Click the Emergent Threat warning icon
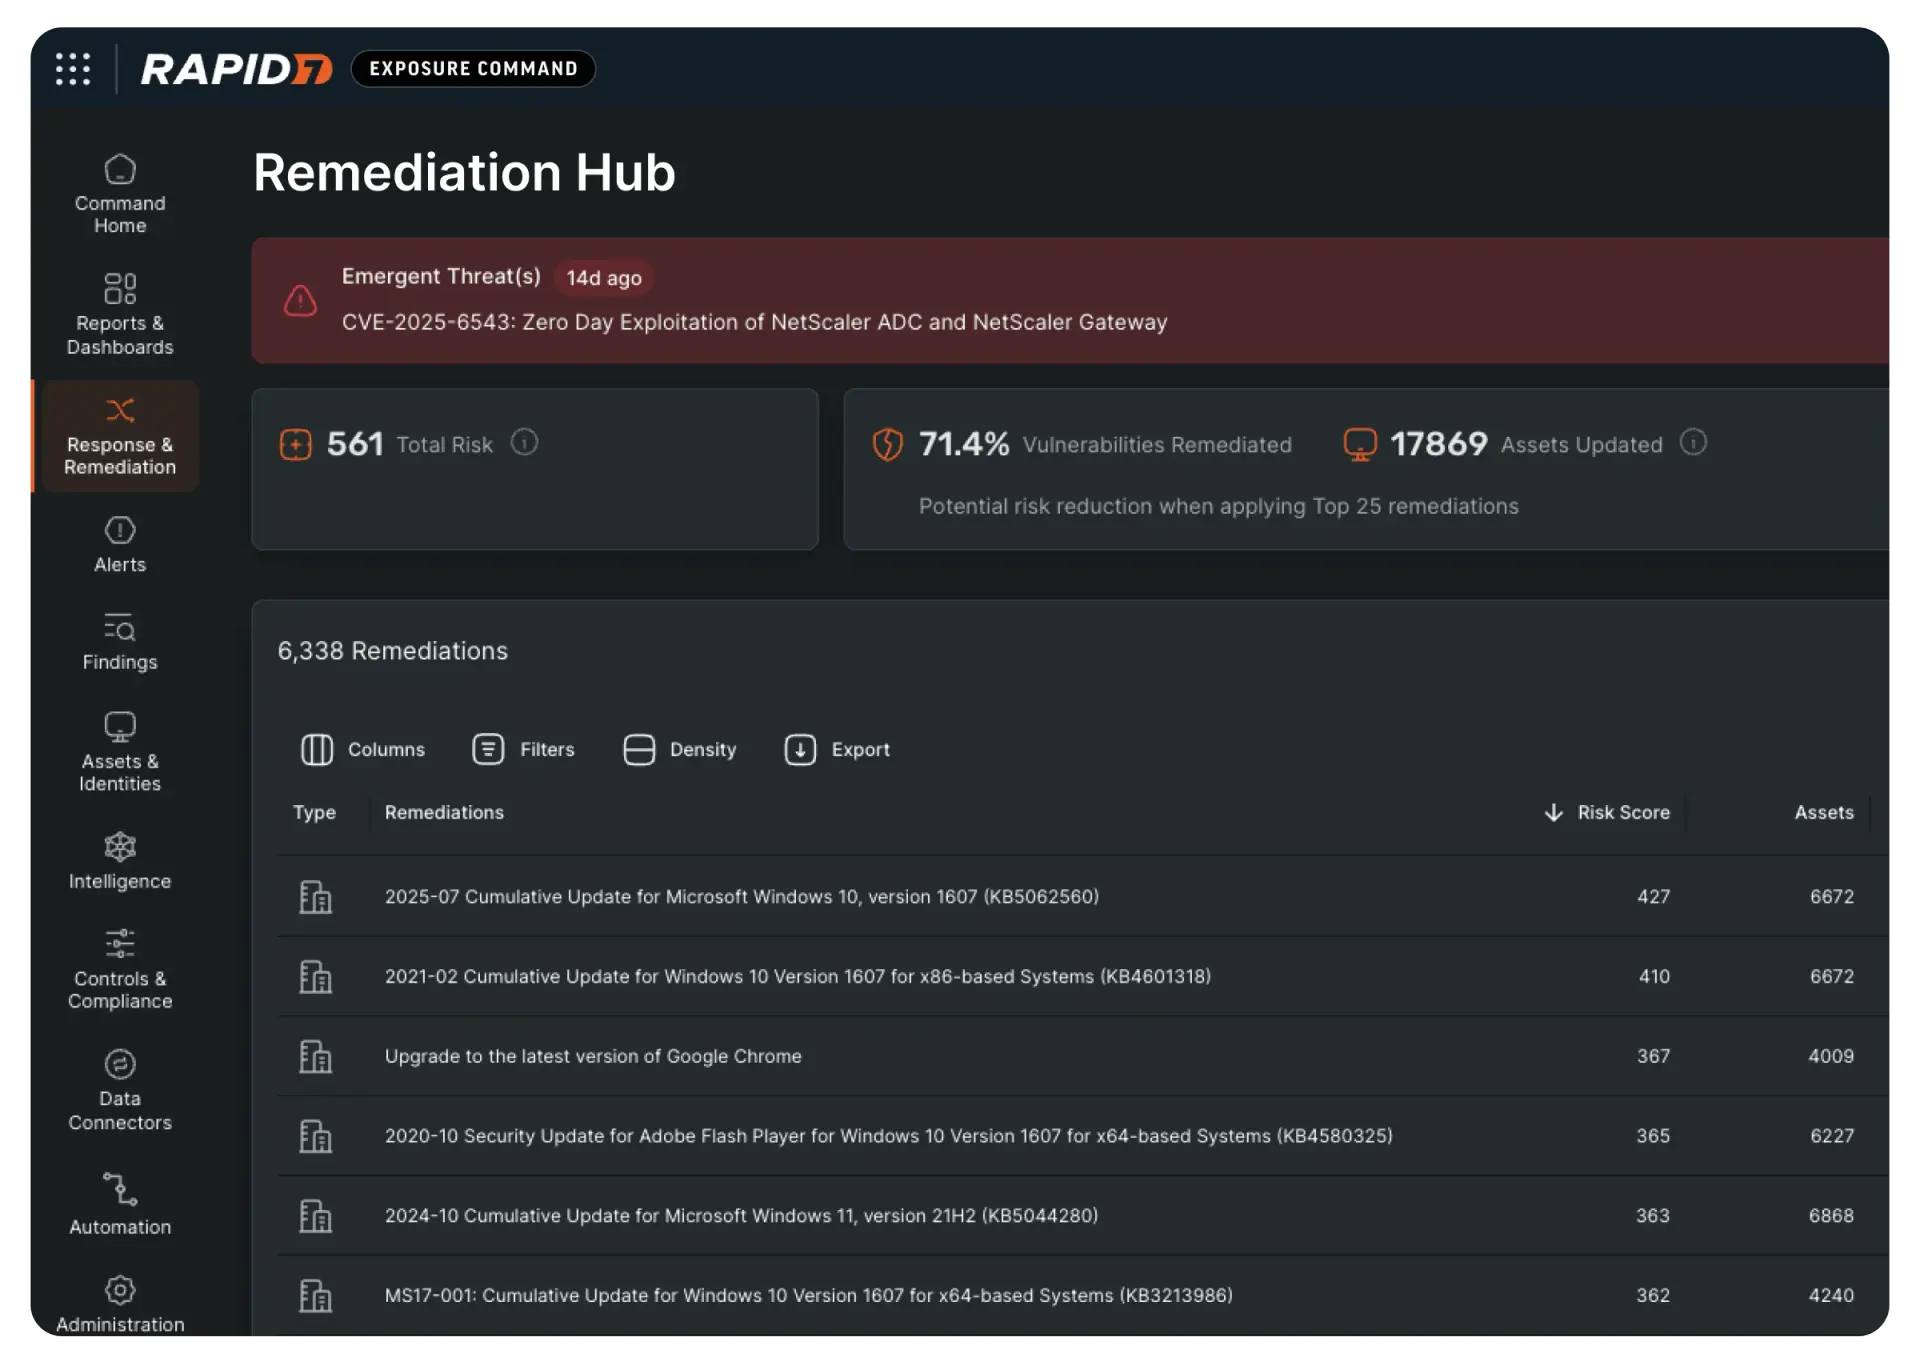 click(300, 300)
